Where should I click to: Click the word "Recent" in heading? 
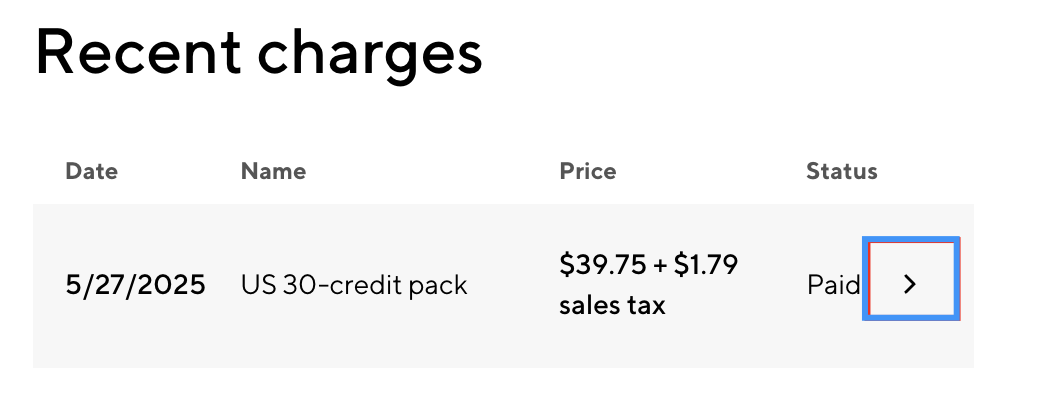138,50
